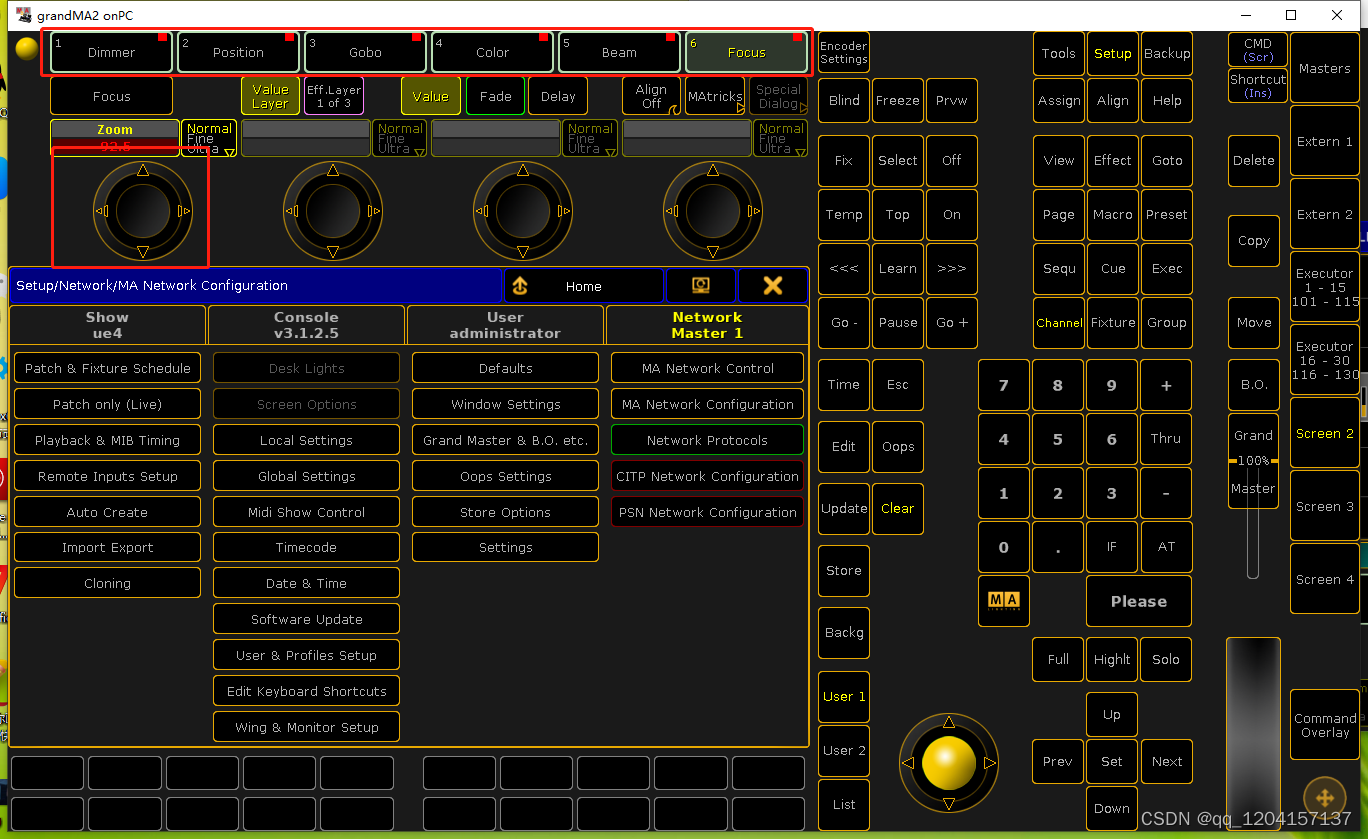Open the Eff.Layer 1 of 3 selector

coord(334,96)
